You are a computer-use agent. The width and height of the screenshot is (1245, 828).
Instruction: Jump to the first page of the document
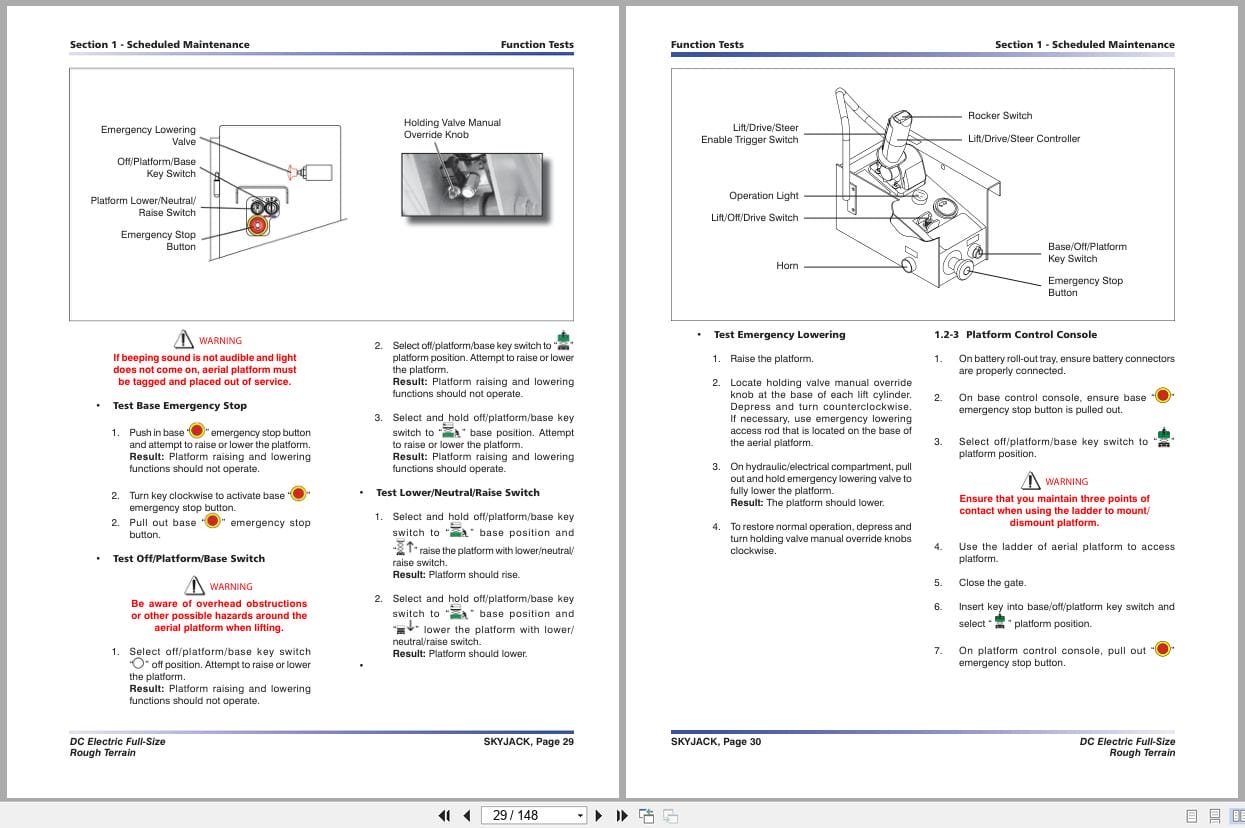point(444,815)
